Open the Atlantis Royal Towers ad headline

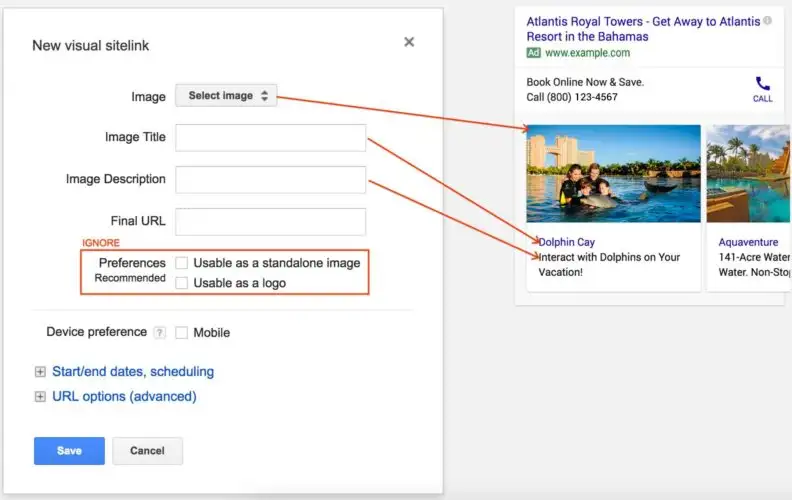click(643, 29)
